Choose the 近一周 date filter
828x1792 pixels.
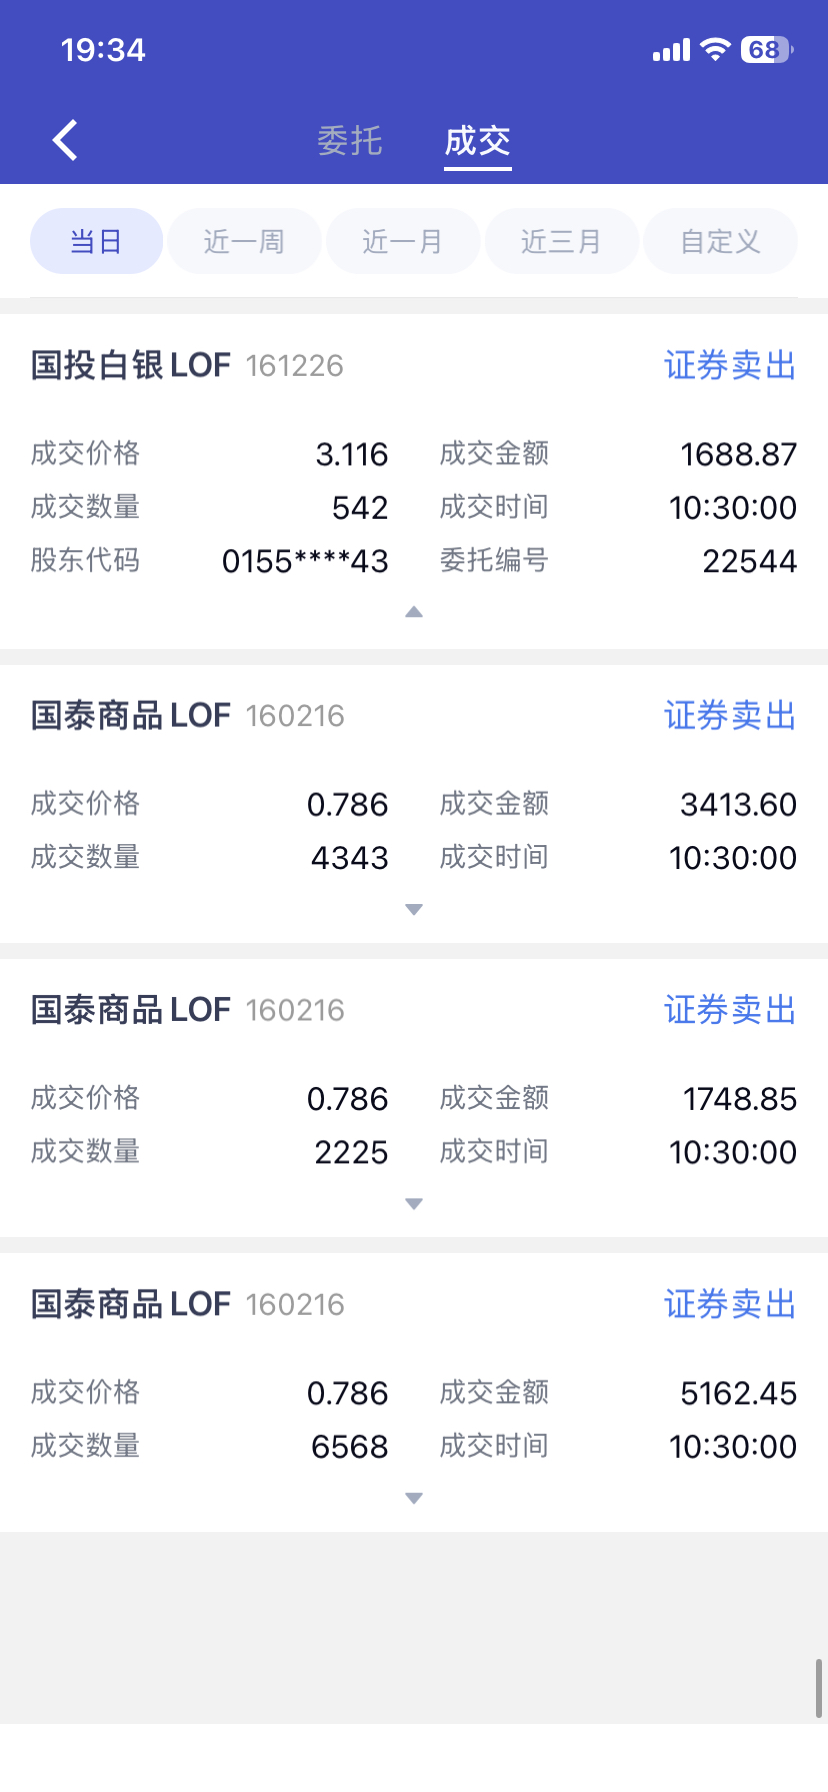click(x=244, y=241)
